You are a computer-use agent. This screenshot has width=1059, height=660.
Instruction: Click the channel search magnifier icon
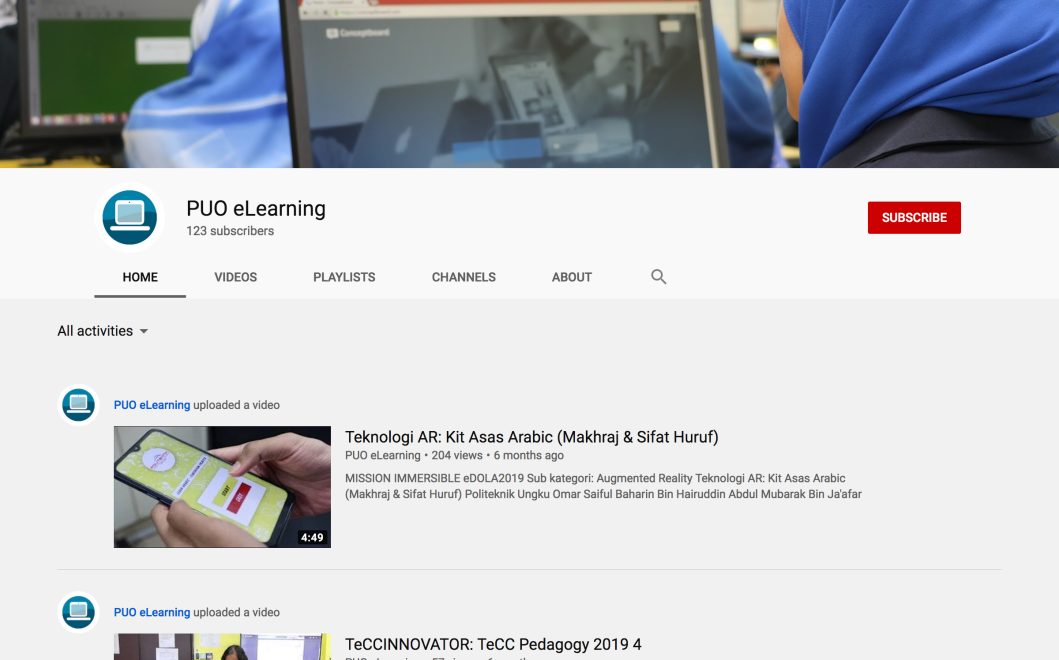(658, 277)
